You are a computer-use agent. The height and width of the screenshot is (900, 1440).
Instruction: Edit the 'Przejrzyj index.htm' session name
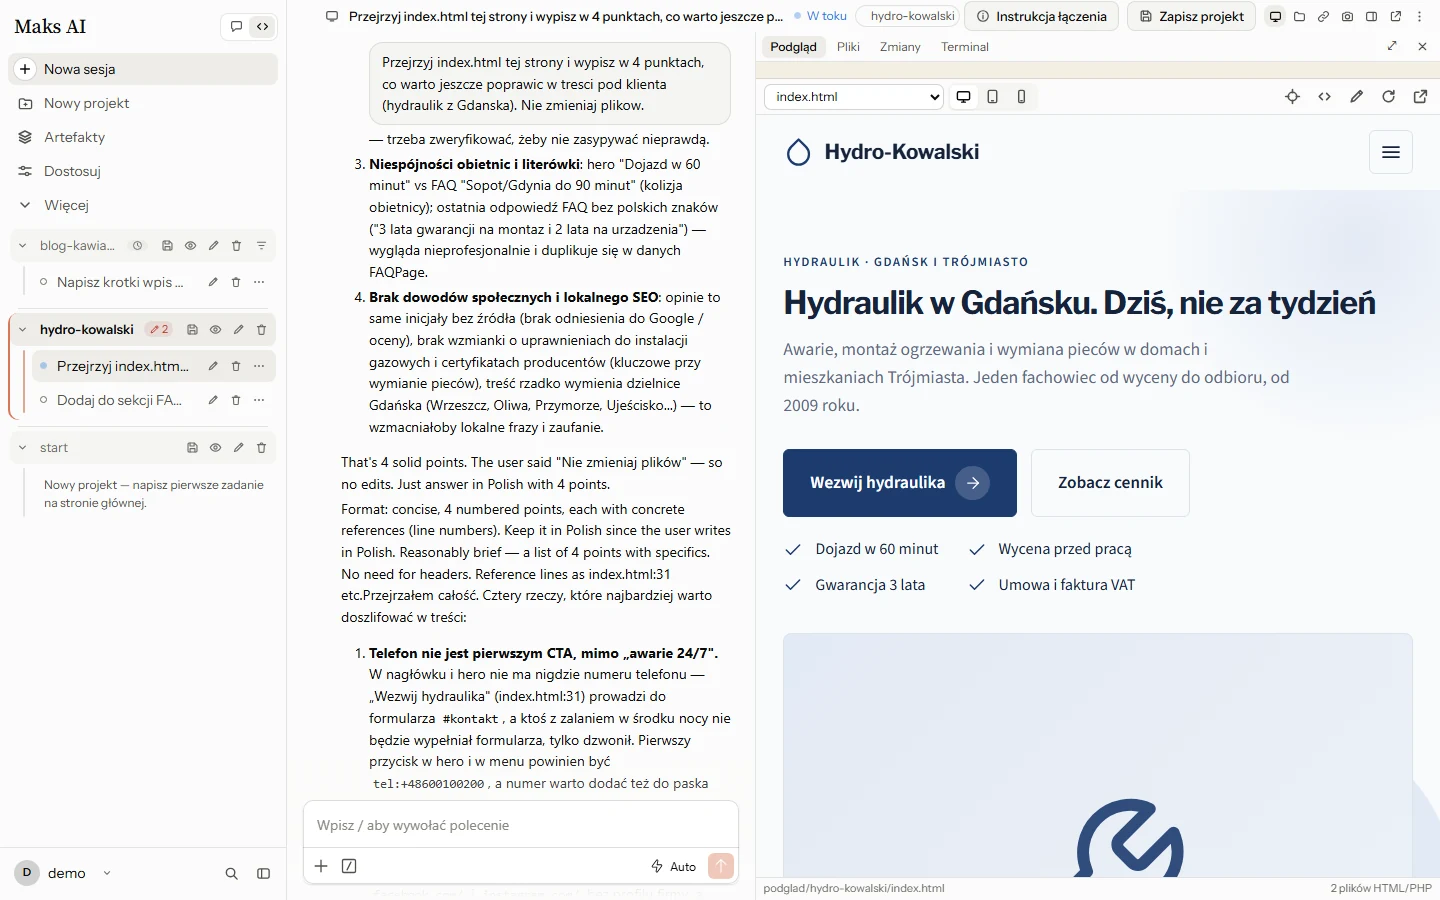[213, 366]
